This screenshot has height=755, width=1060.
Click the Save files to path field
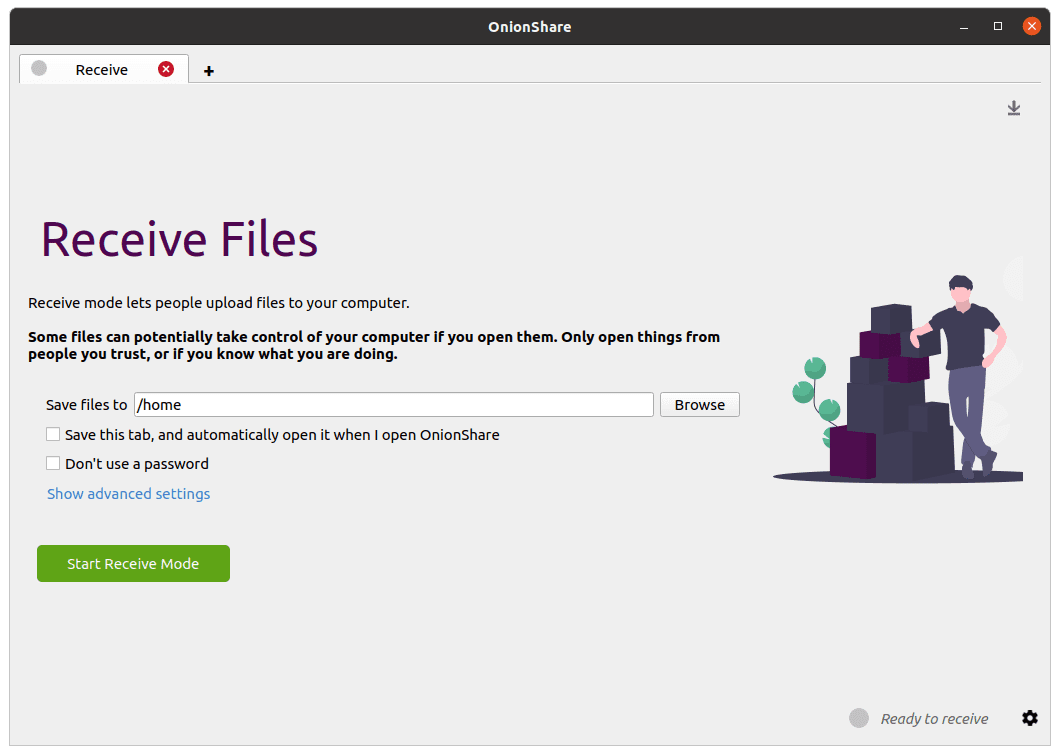(x=393, y=404)
